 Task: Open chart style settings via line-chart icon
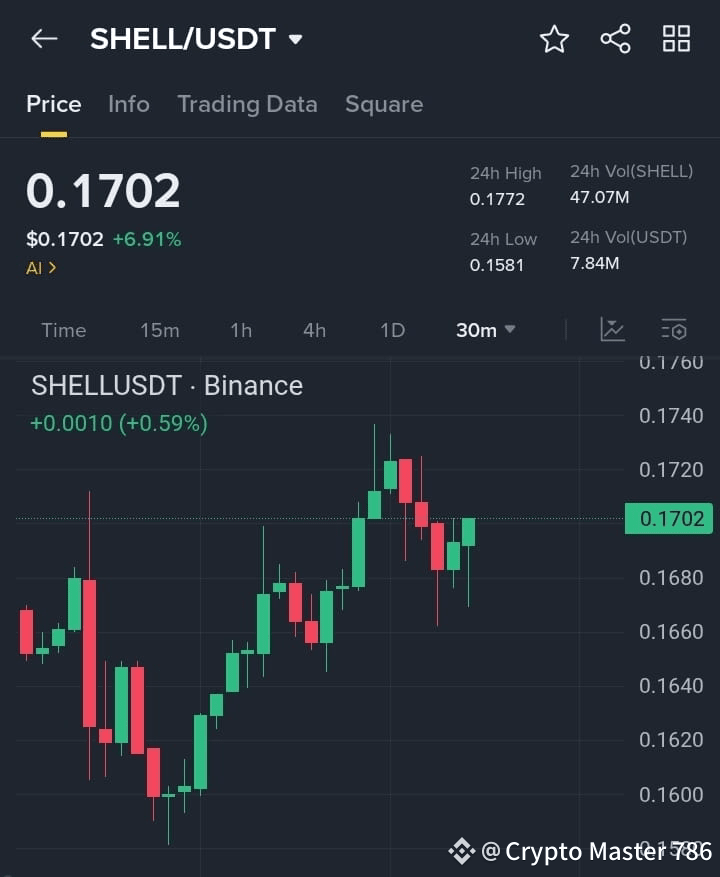click(x=612, y=329)
